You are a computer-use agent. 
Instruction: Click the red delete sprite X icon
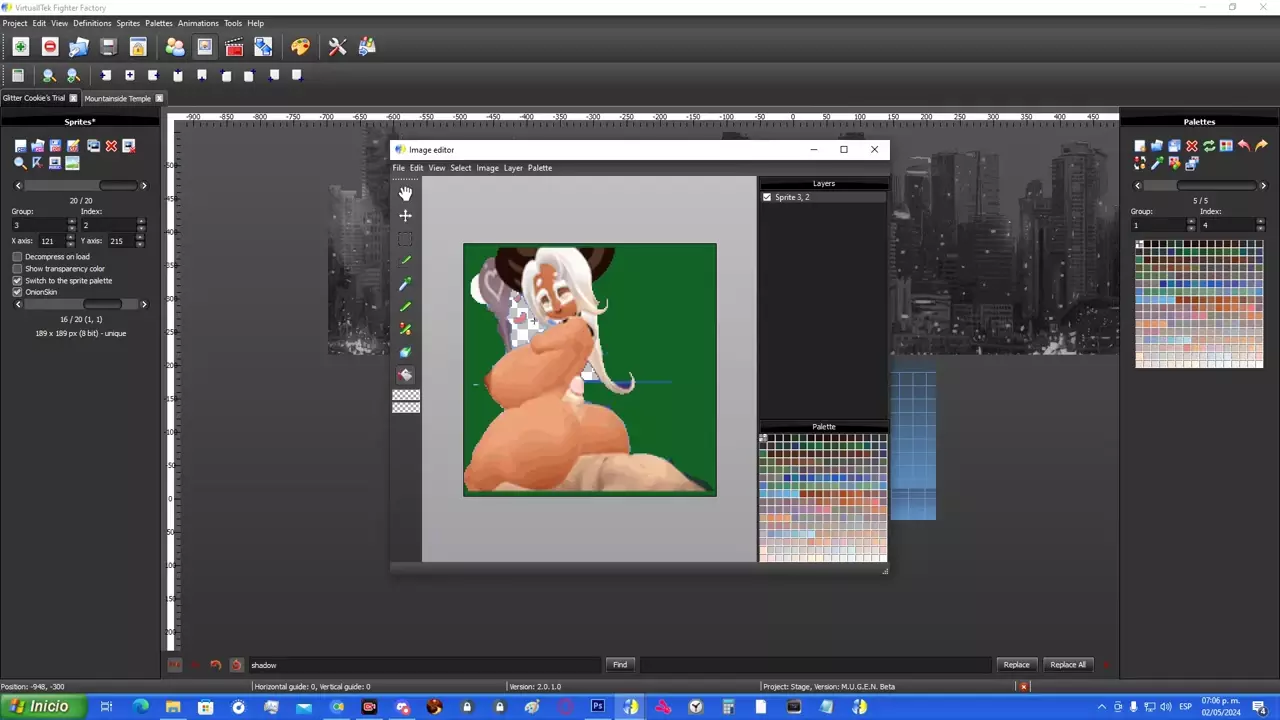pyautogui.click(x=111, y=146)
